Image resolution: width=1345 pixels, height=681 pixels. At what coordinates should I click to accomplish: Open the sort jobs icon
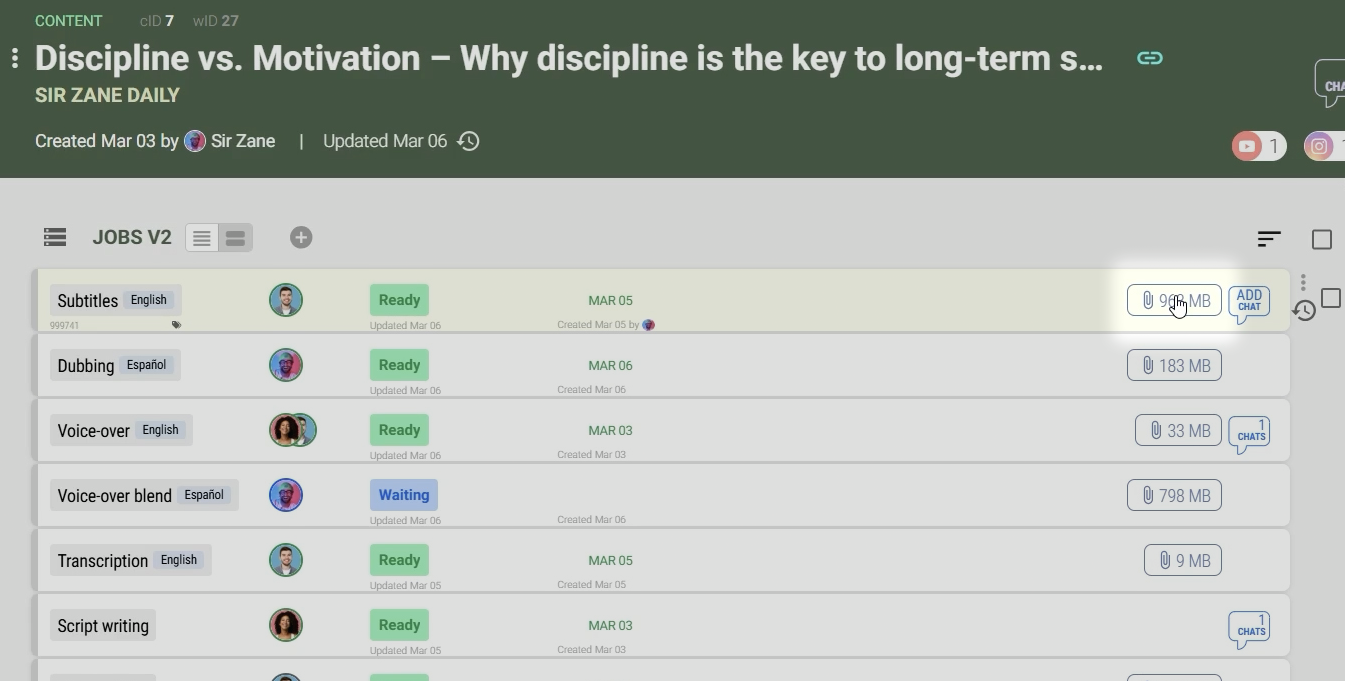coord(1269,239)
